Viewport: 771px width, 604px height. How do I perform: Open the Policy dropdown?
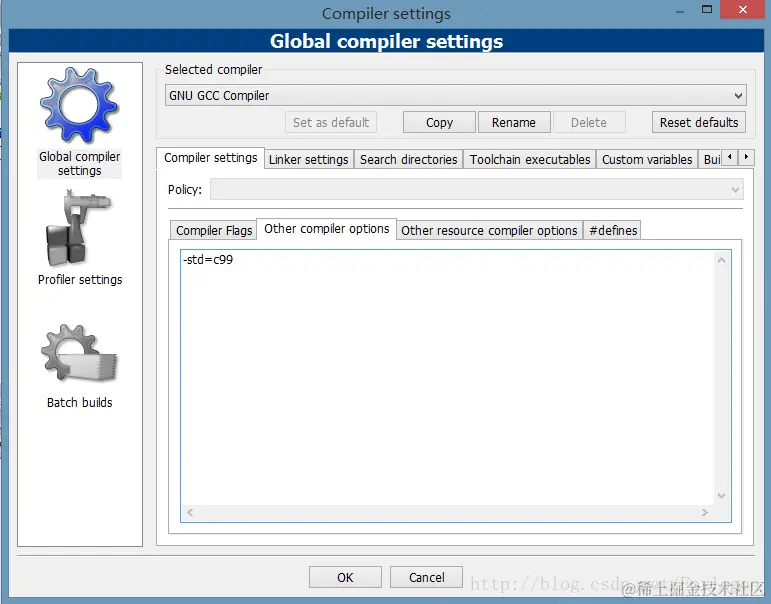tap(476, 189)
